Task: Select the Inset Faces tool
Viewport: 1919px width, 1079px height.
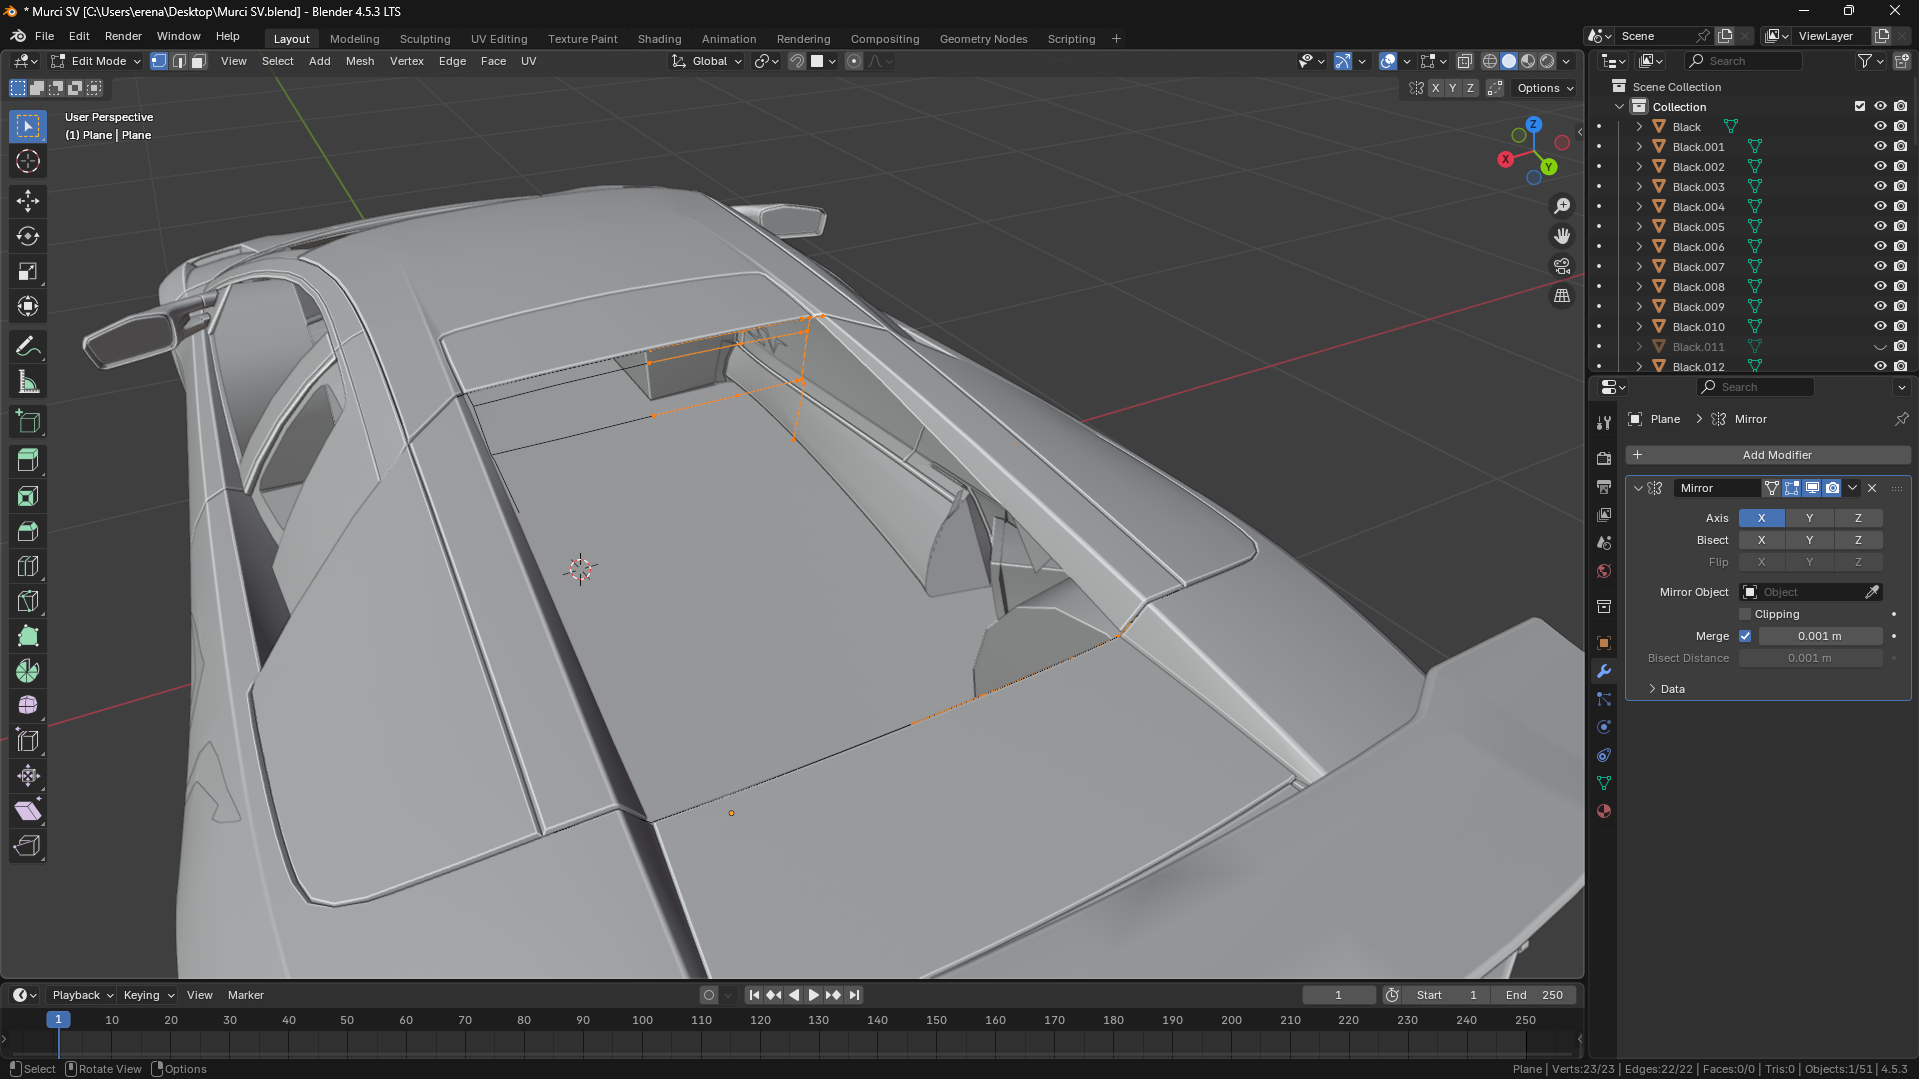Action: 28,496
